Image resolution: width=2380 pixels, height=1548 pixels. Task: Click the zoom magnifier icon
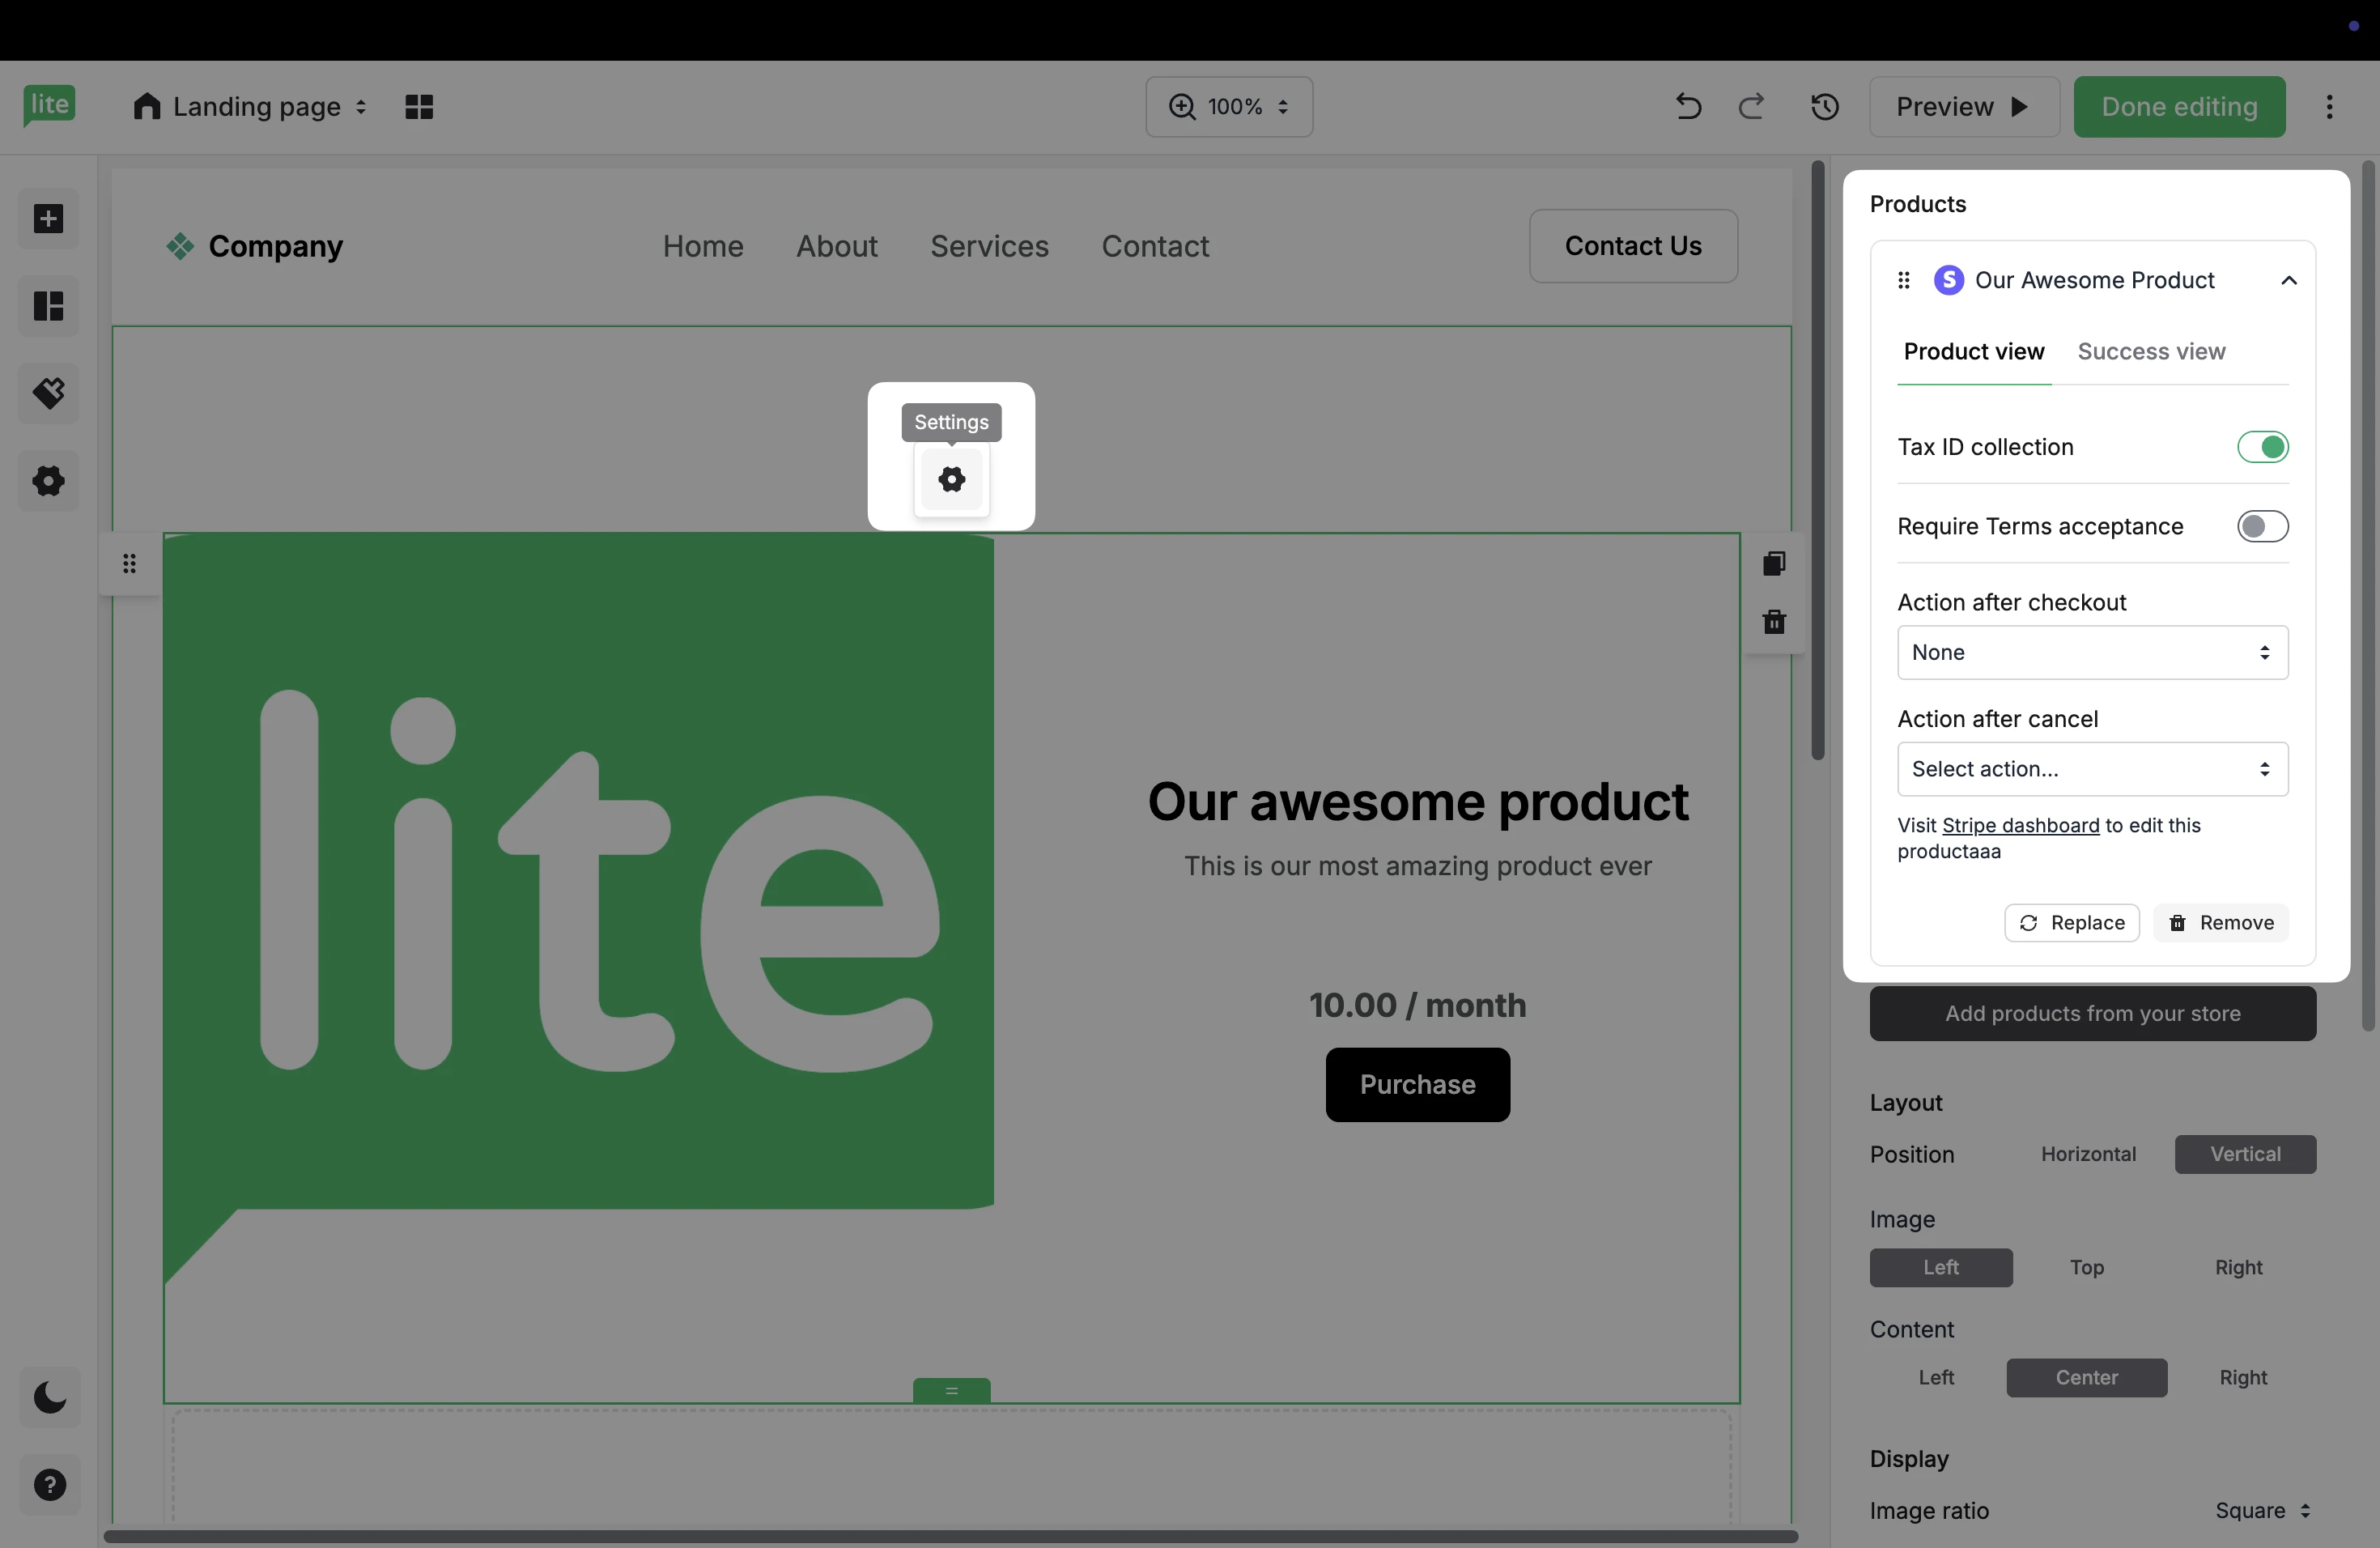point(1182,107)
